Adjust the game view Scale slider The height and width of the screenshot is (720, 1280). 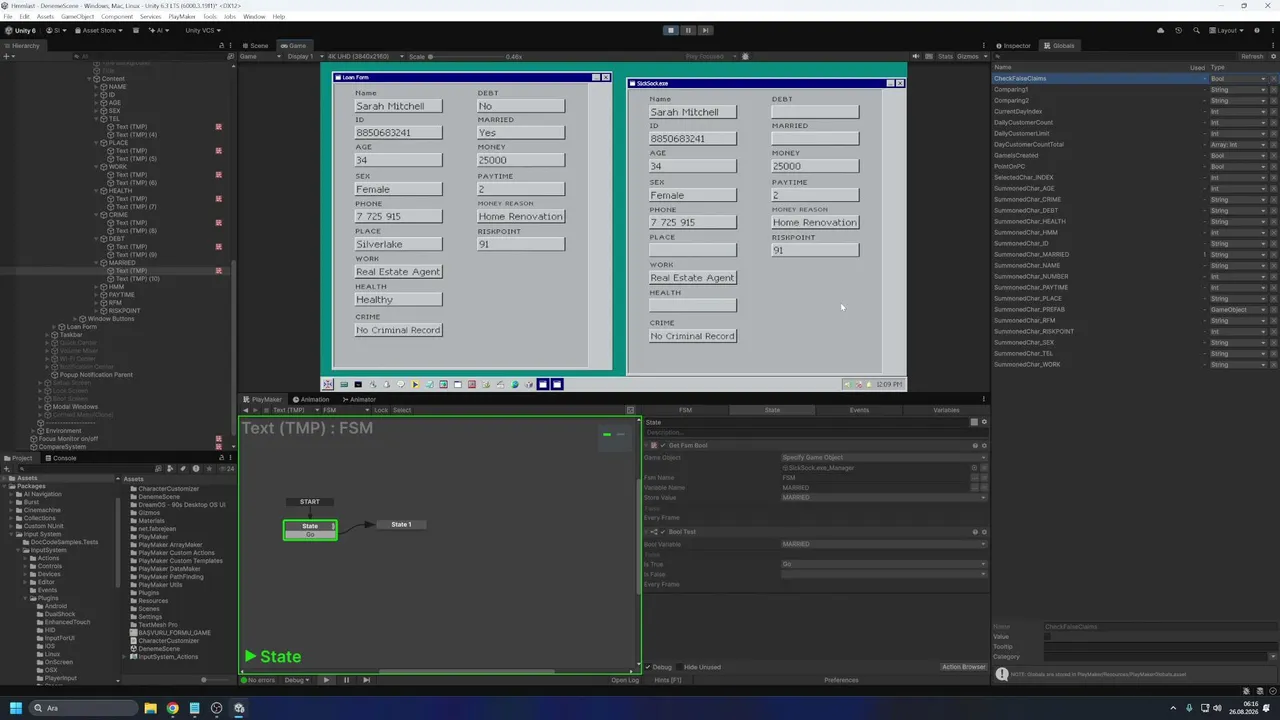point(468,57)
